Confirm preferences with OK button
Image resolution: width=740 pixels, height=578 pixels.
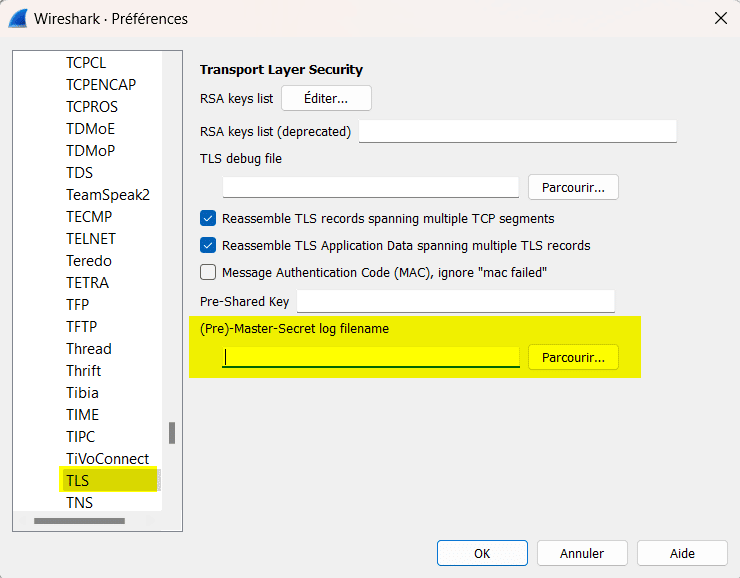pos(482,553)
